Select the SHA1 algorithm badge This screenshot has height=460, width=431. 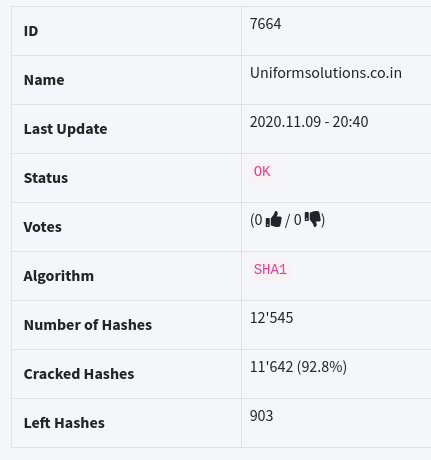(270, 269)
